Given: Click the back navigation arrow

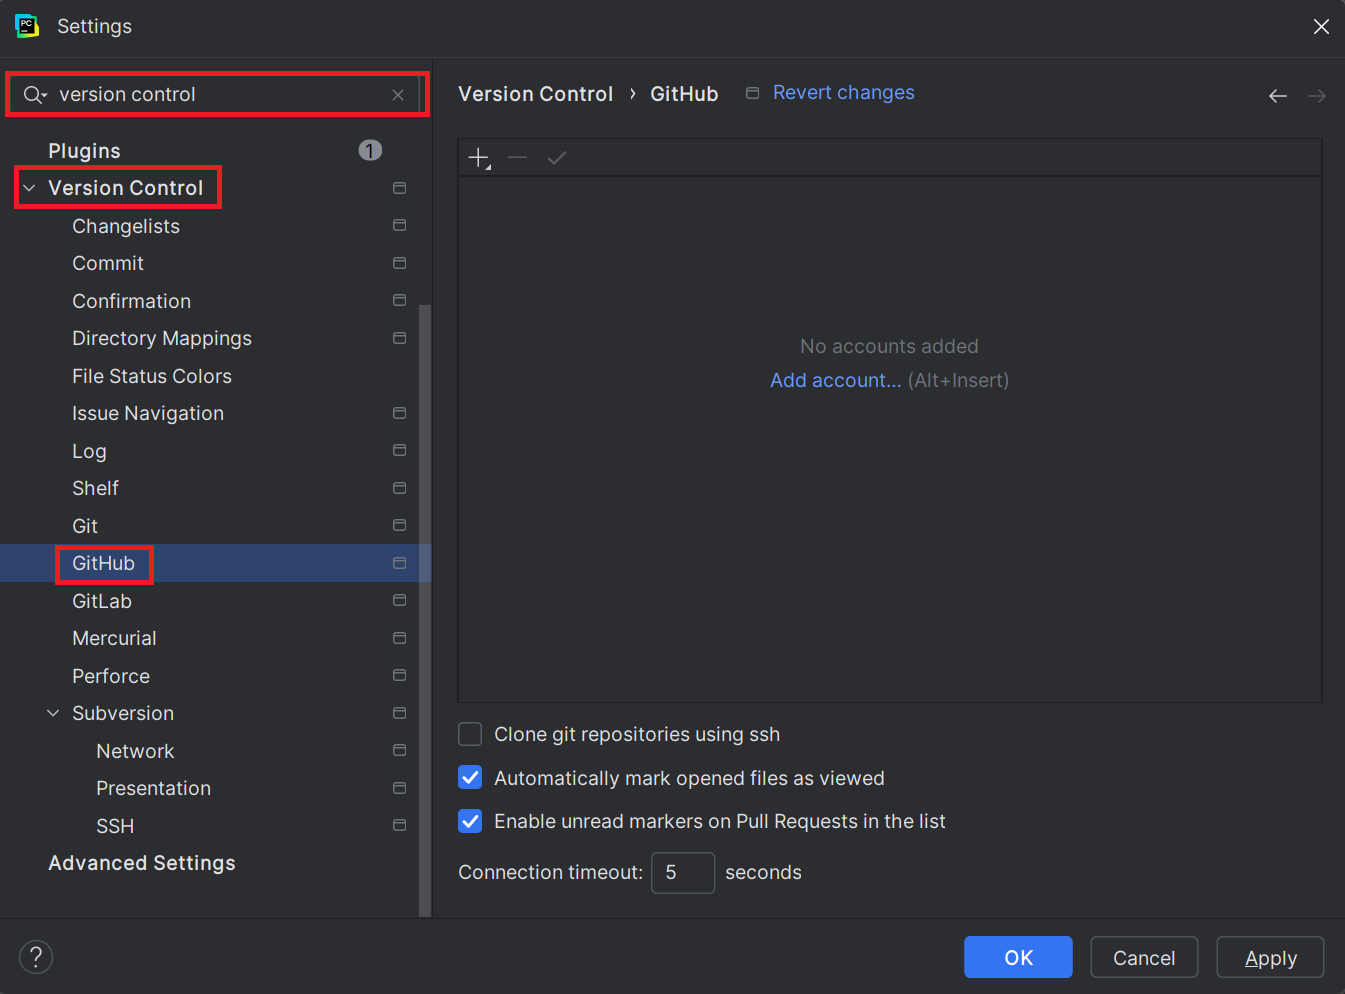Looking at the screenshot, I should point(1278,95).
